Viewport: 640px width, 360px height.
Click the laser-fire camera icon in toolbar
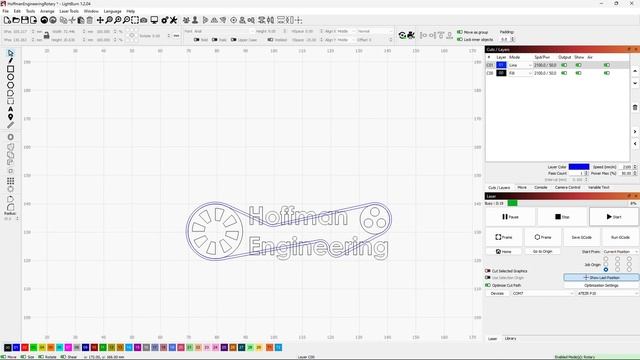411,36
